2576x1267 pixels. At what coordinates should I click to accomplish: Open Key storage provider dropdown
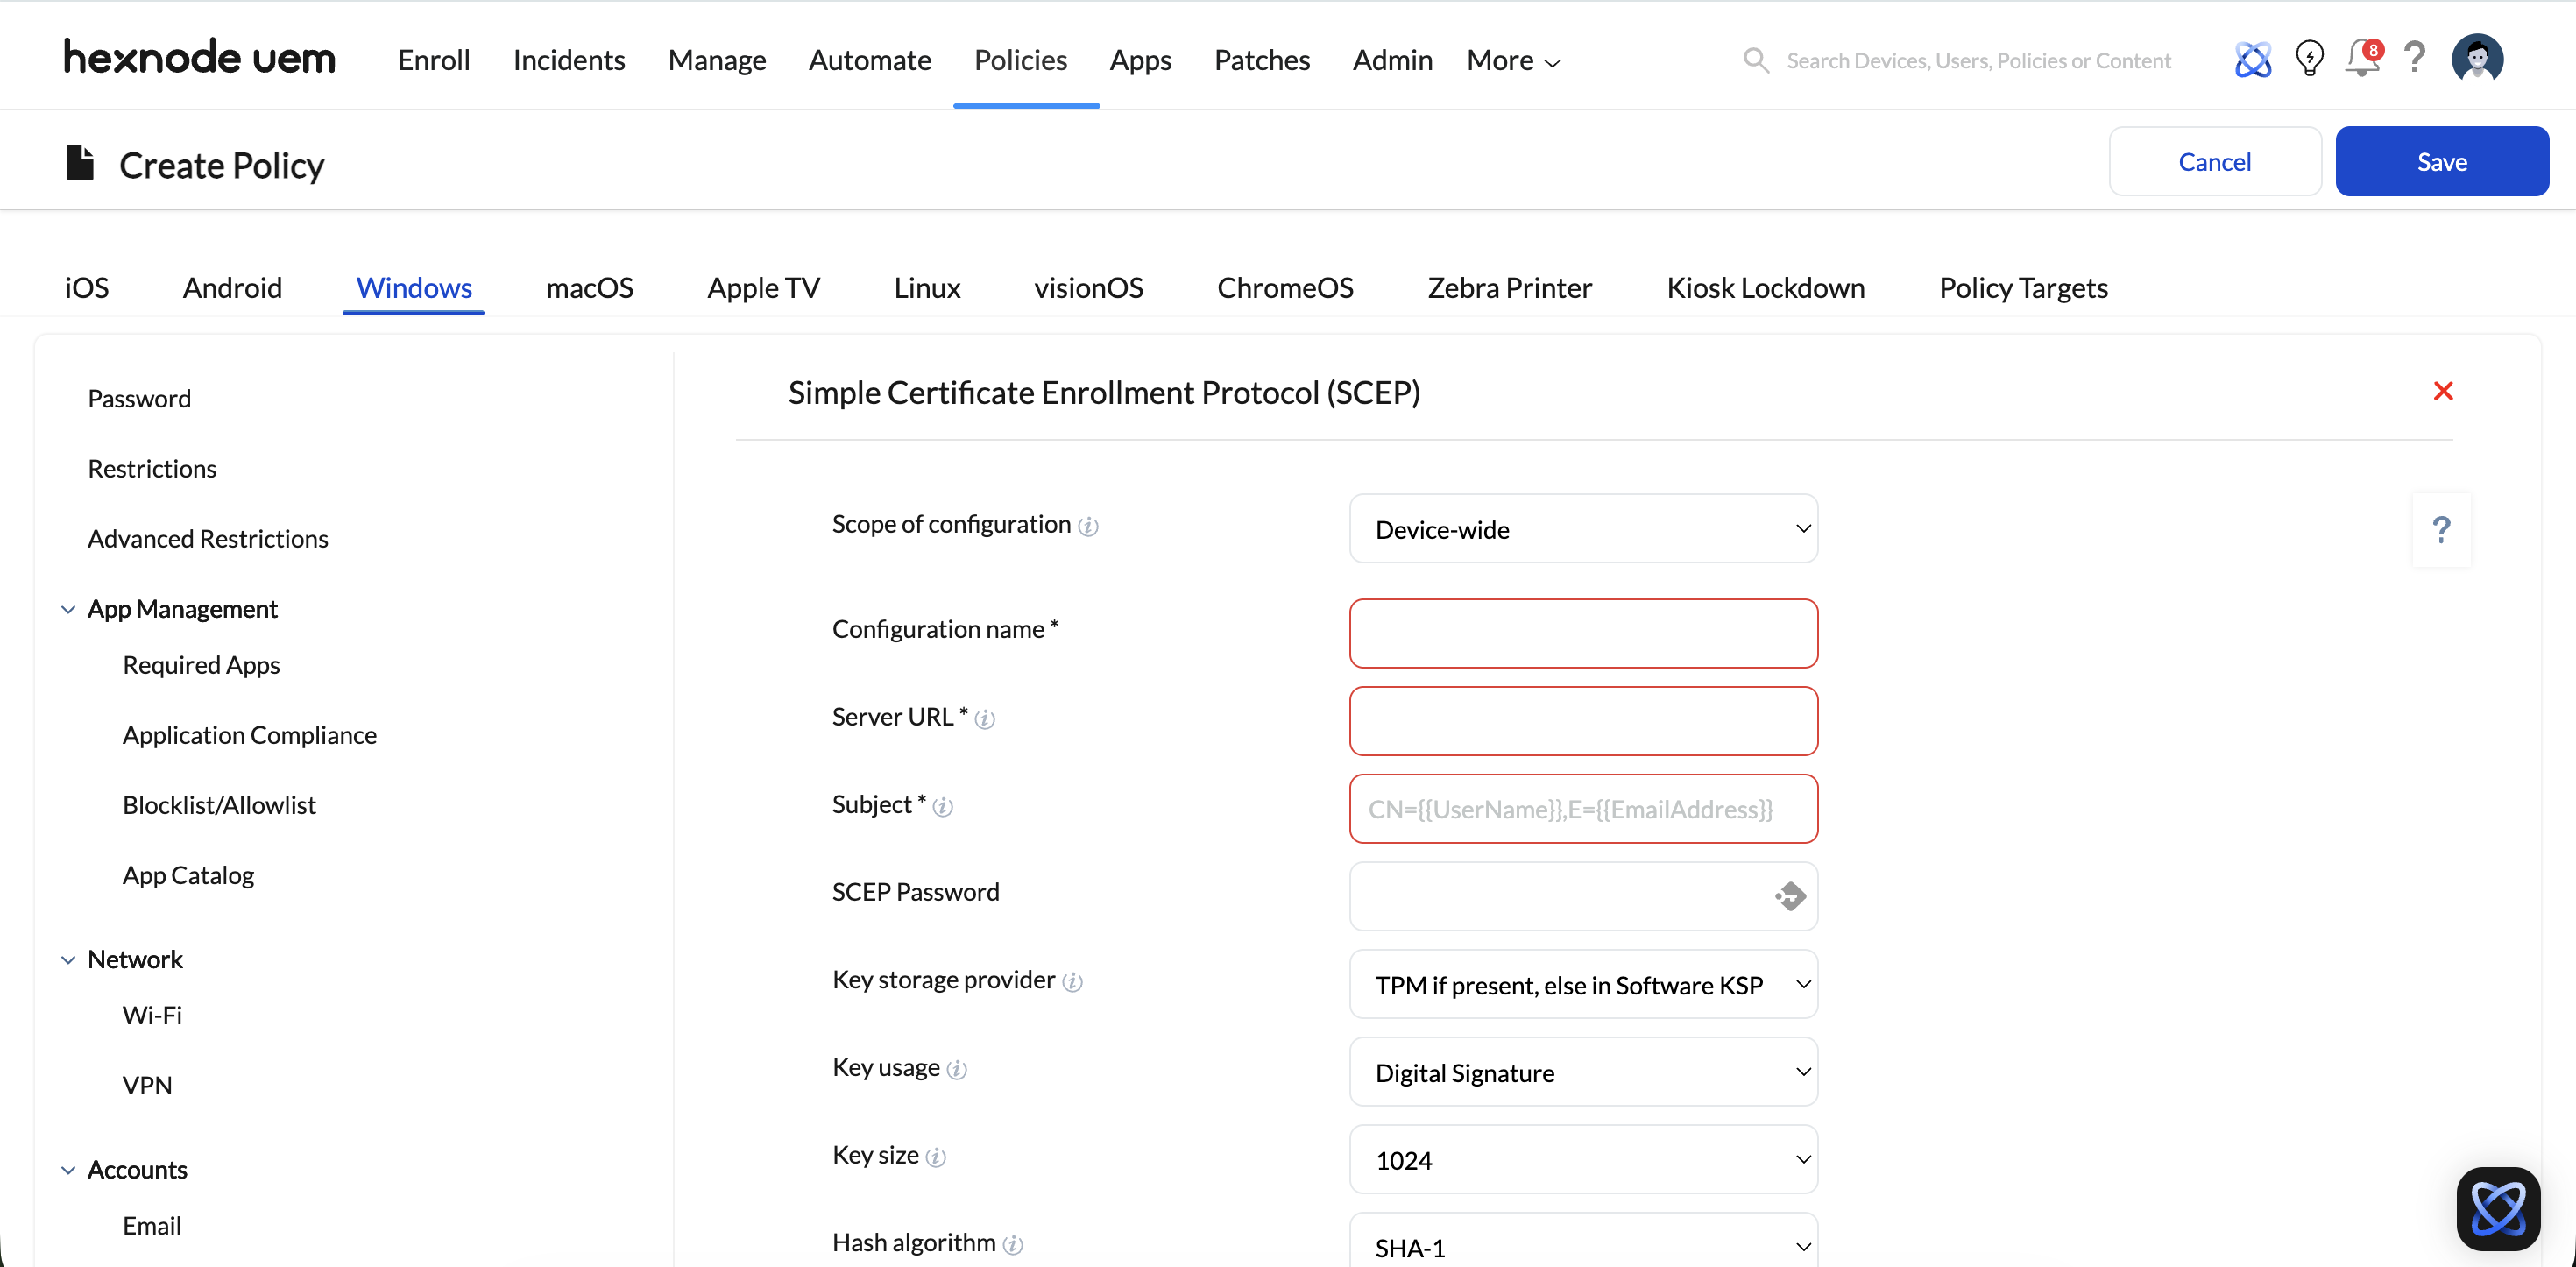click(x=1583, y=985)
